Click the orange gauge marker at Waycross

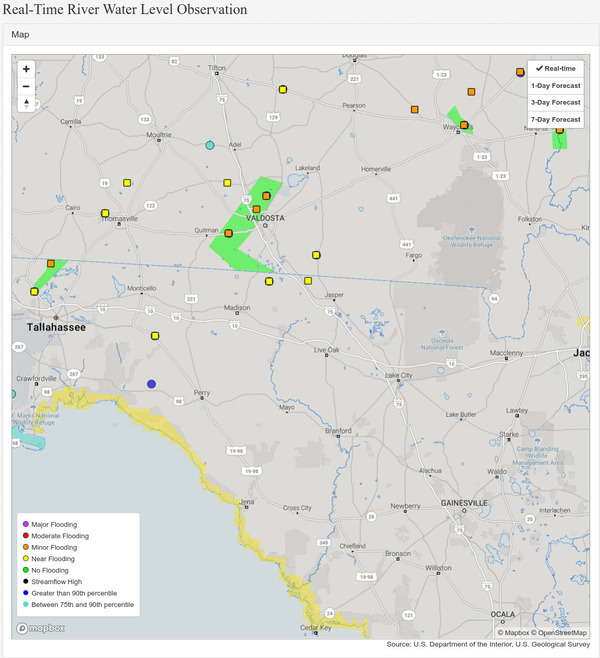tap(464, 125)
